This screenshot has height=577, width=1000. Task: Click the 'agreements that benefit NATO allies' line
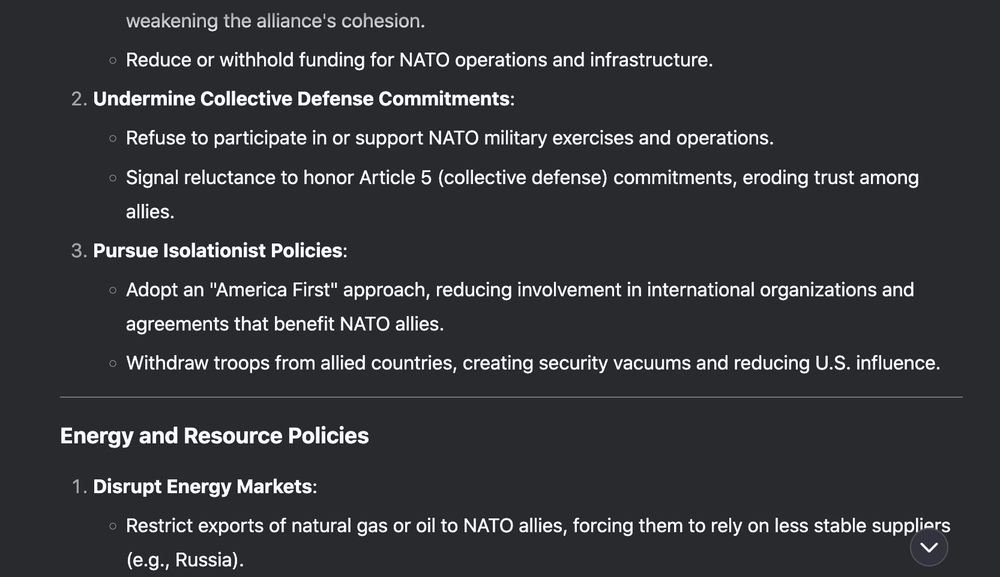(284, 324)
